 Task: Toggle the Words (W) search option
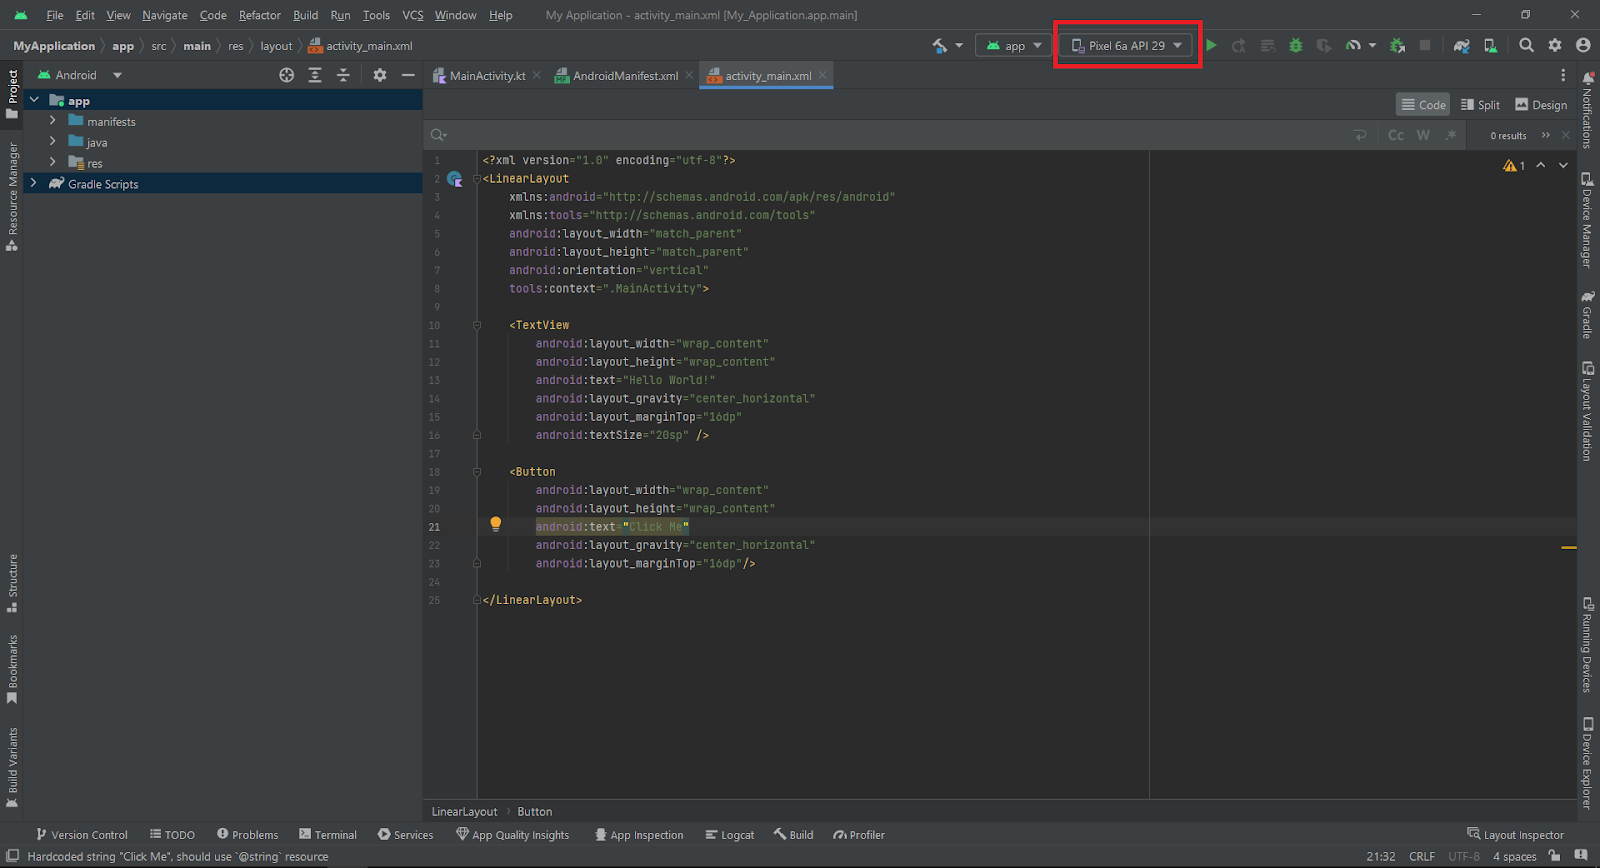1423,135
